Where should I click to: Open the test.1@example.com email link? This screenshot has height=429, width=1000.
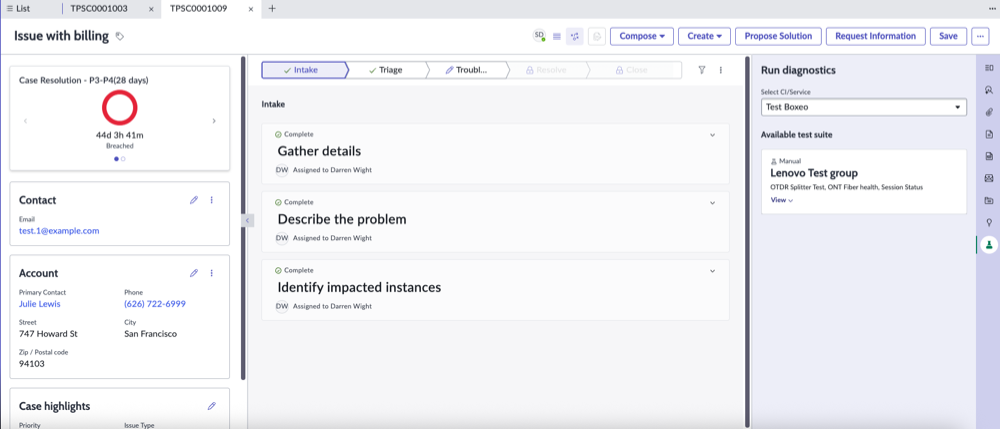[x=59, y=231]
